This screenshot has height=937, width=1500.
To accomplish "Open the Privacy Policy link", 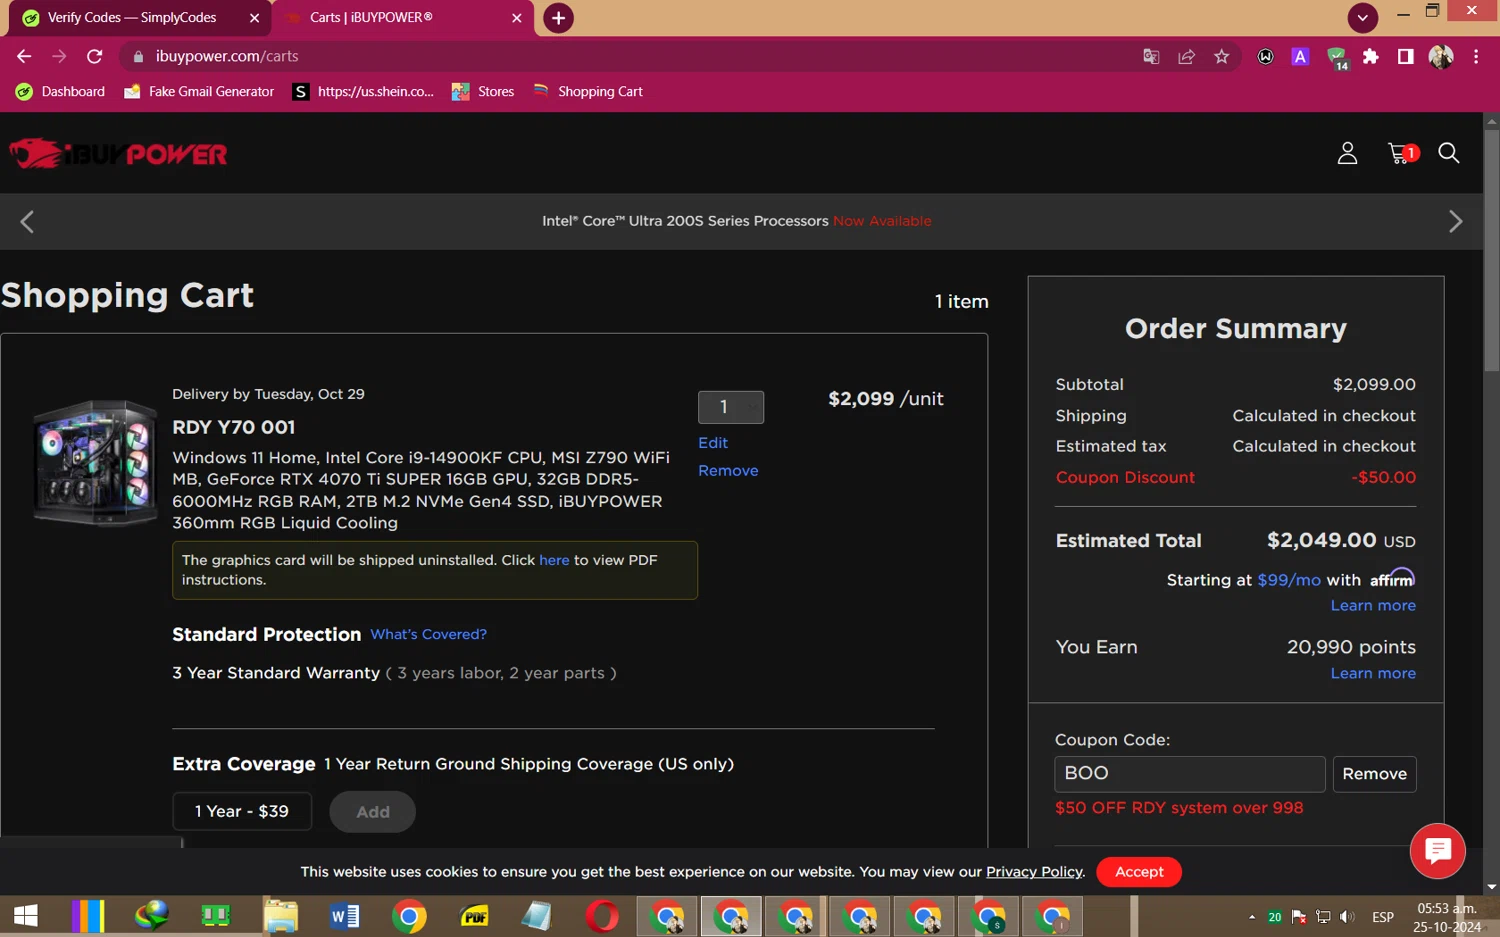I will (x=1034, y=872).
